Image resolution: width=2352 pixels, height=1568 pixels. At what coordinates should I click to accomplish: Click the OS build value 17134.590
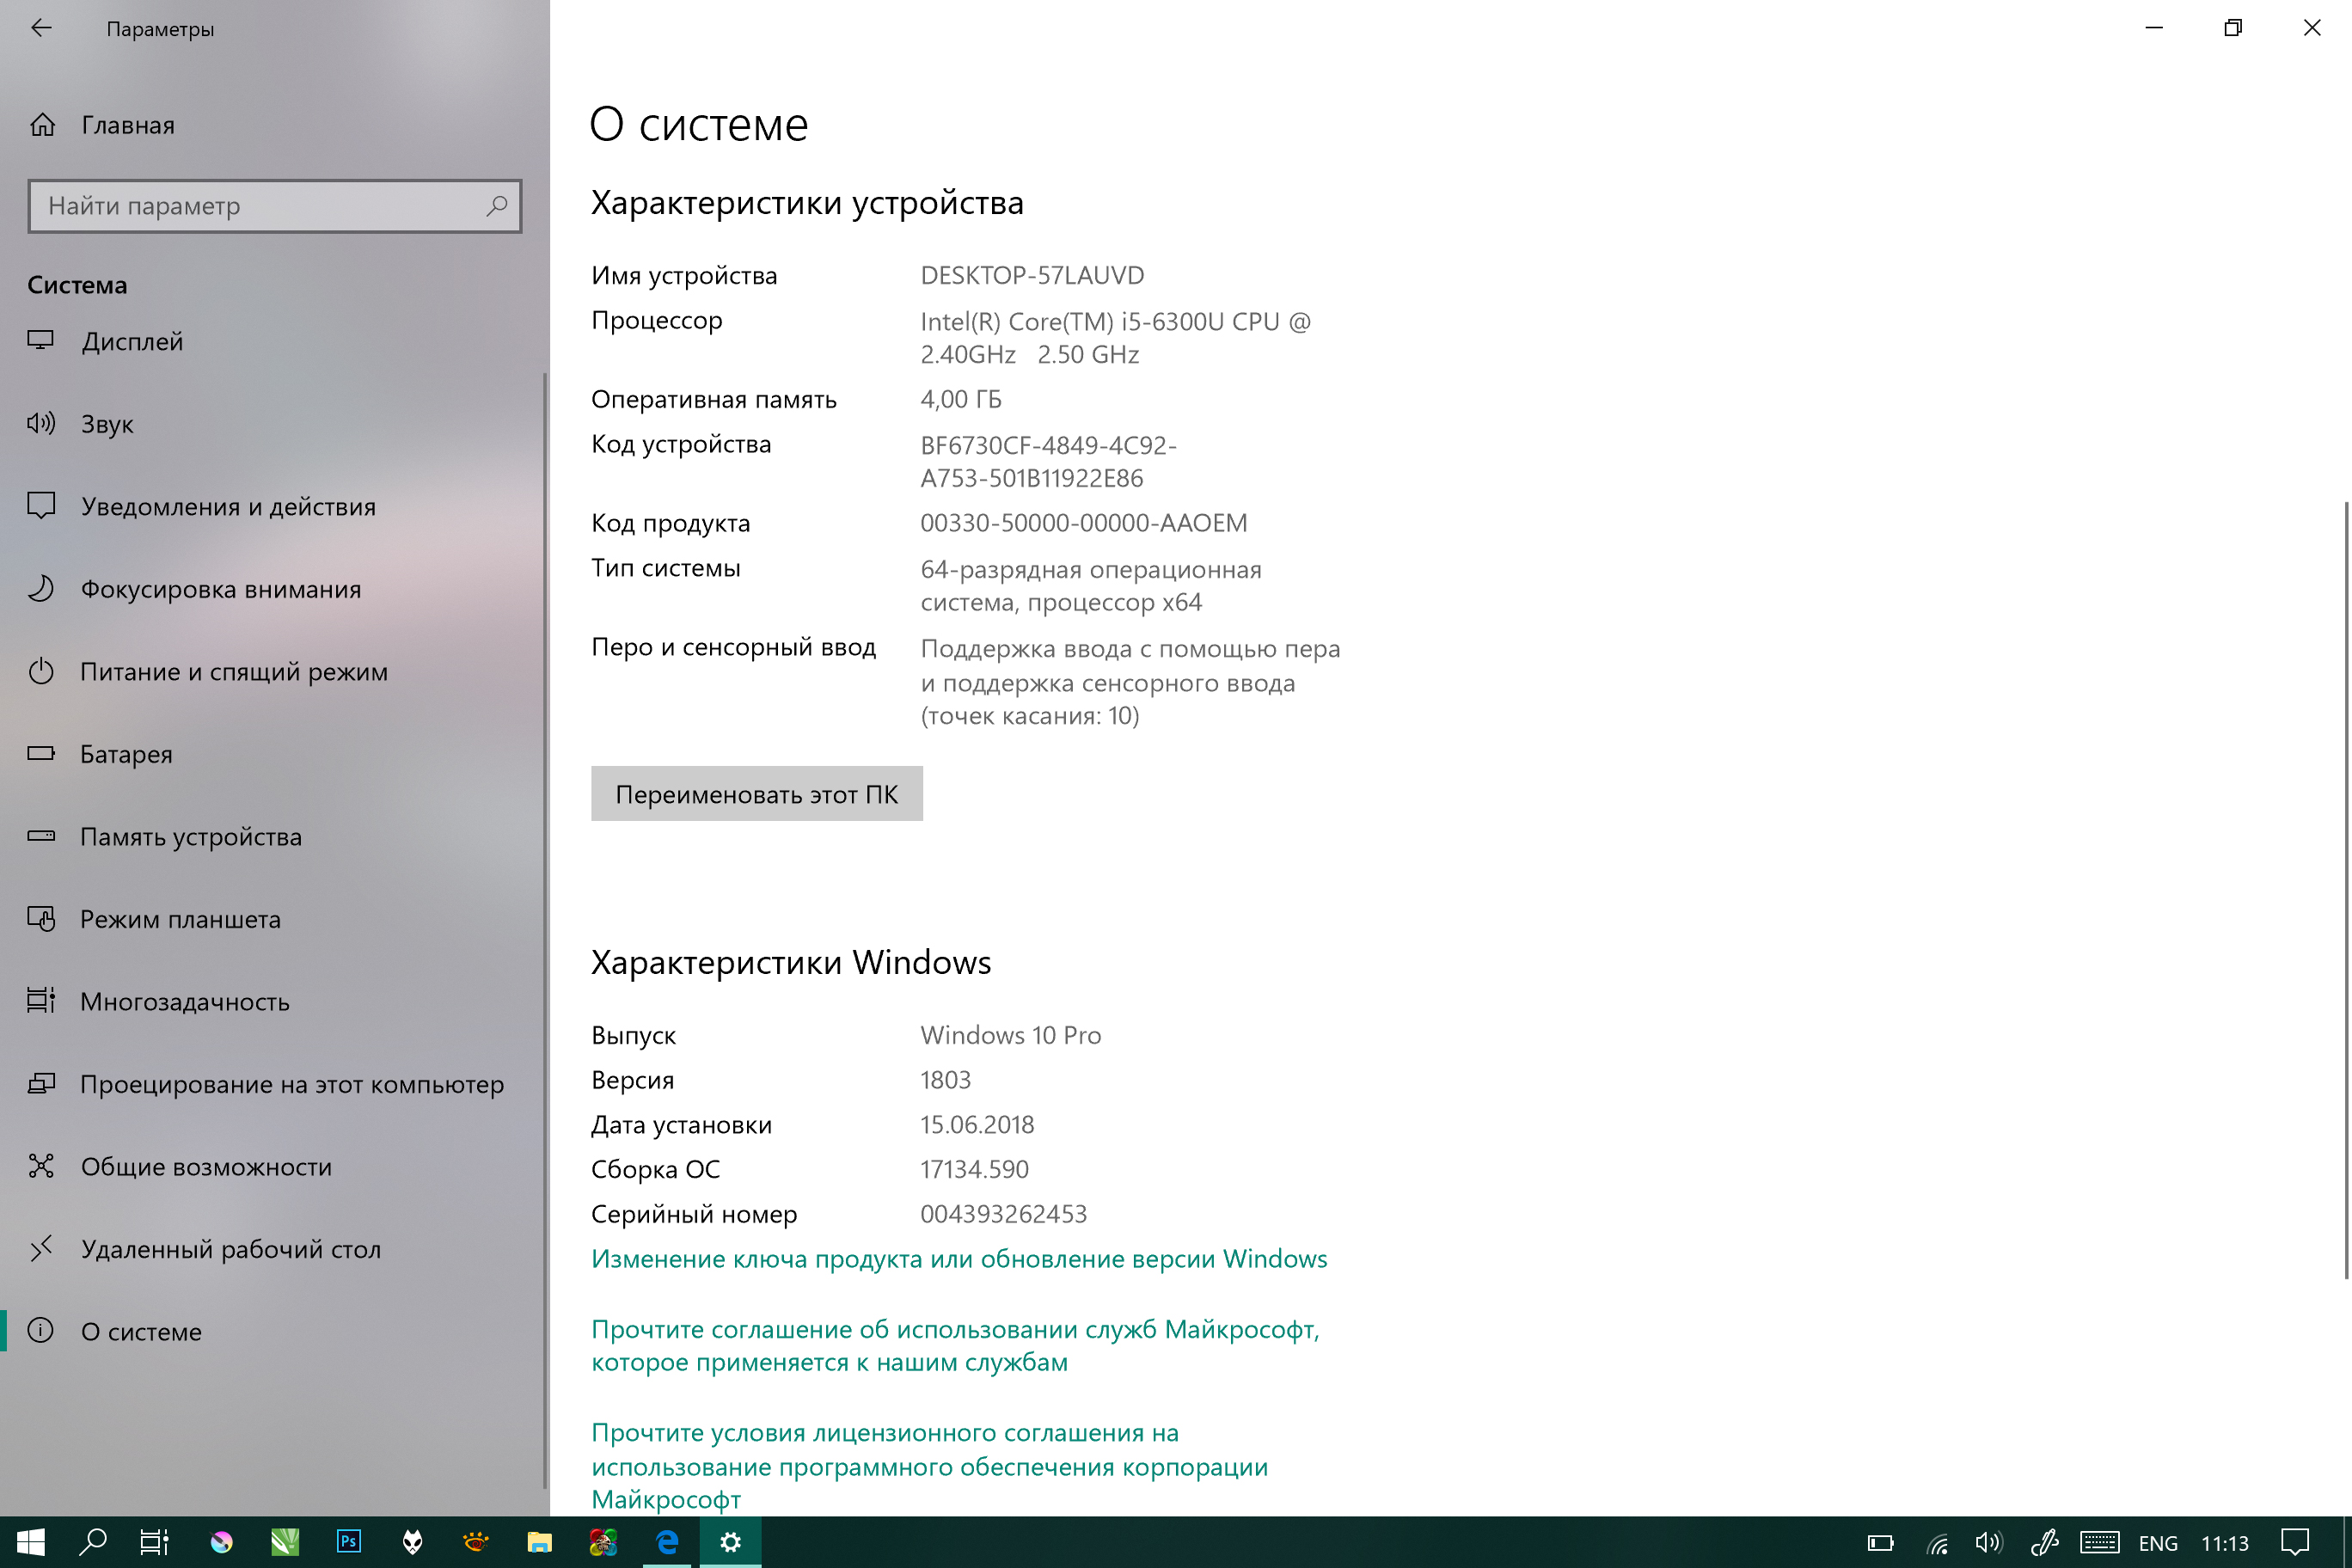click(x=975, y=1169)
